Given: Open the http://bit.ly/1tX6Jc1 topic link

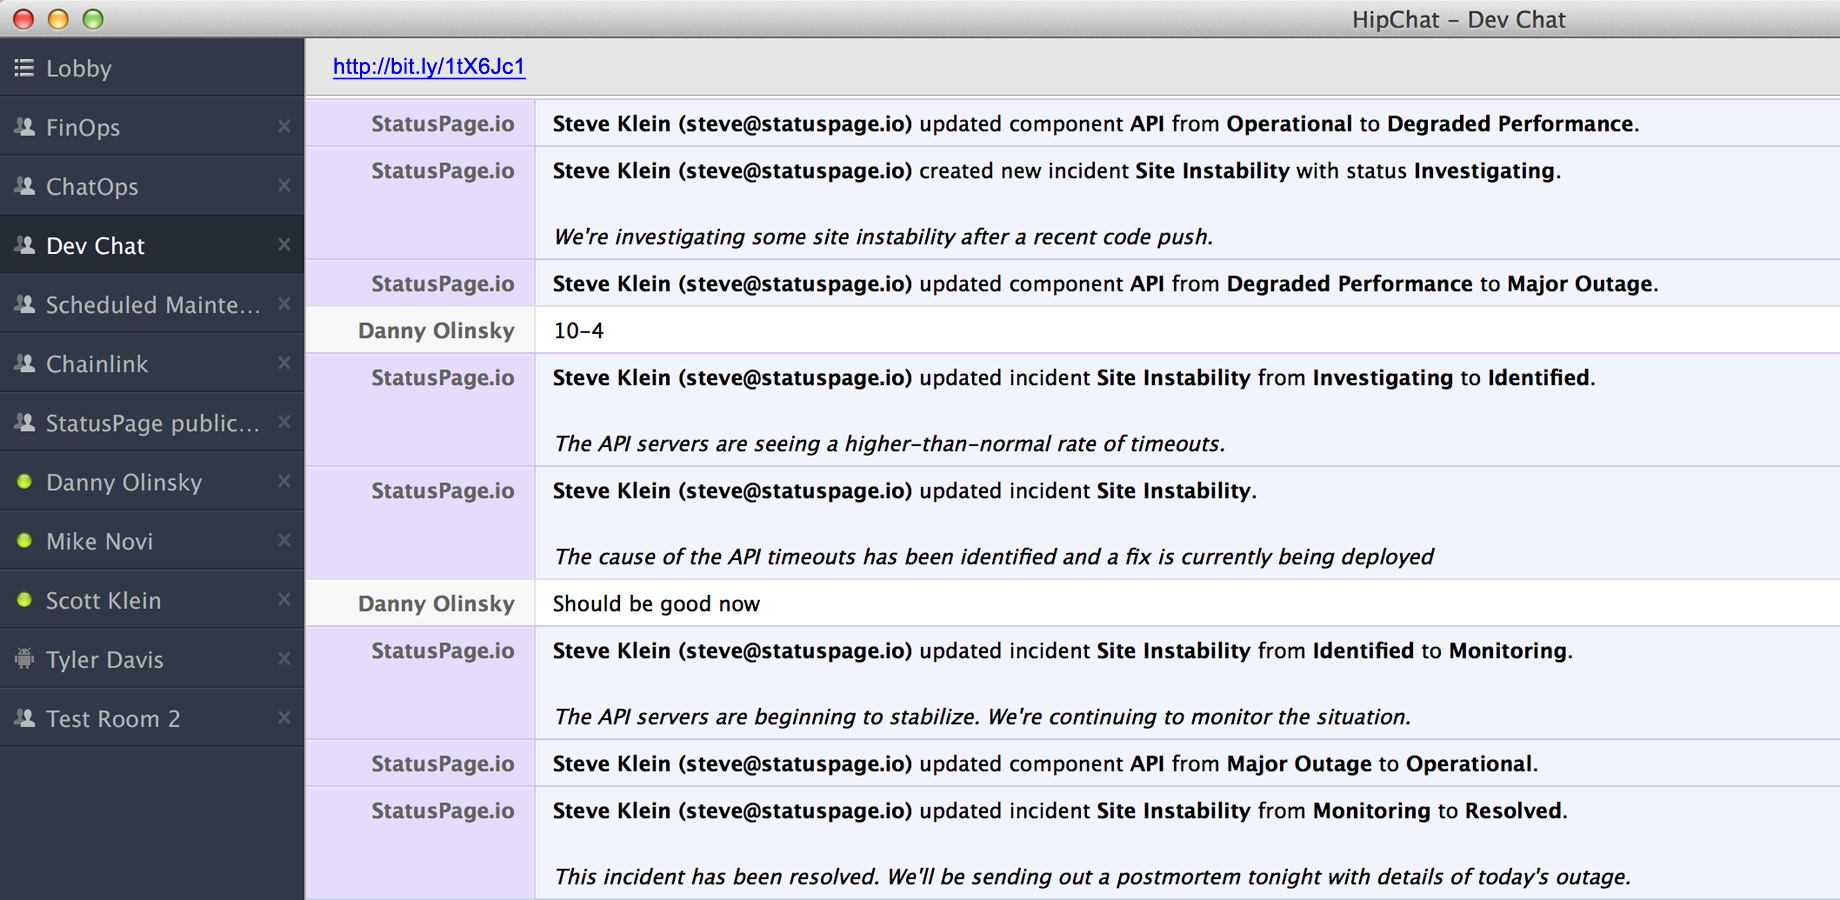Looking at the screenshot, I should point(429,67).
